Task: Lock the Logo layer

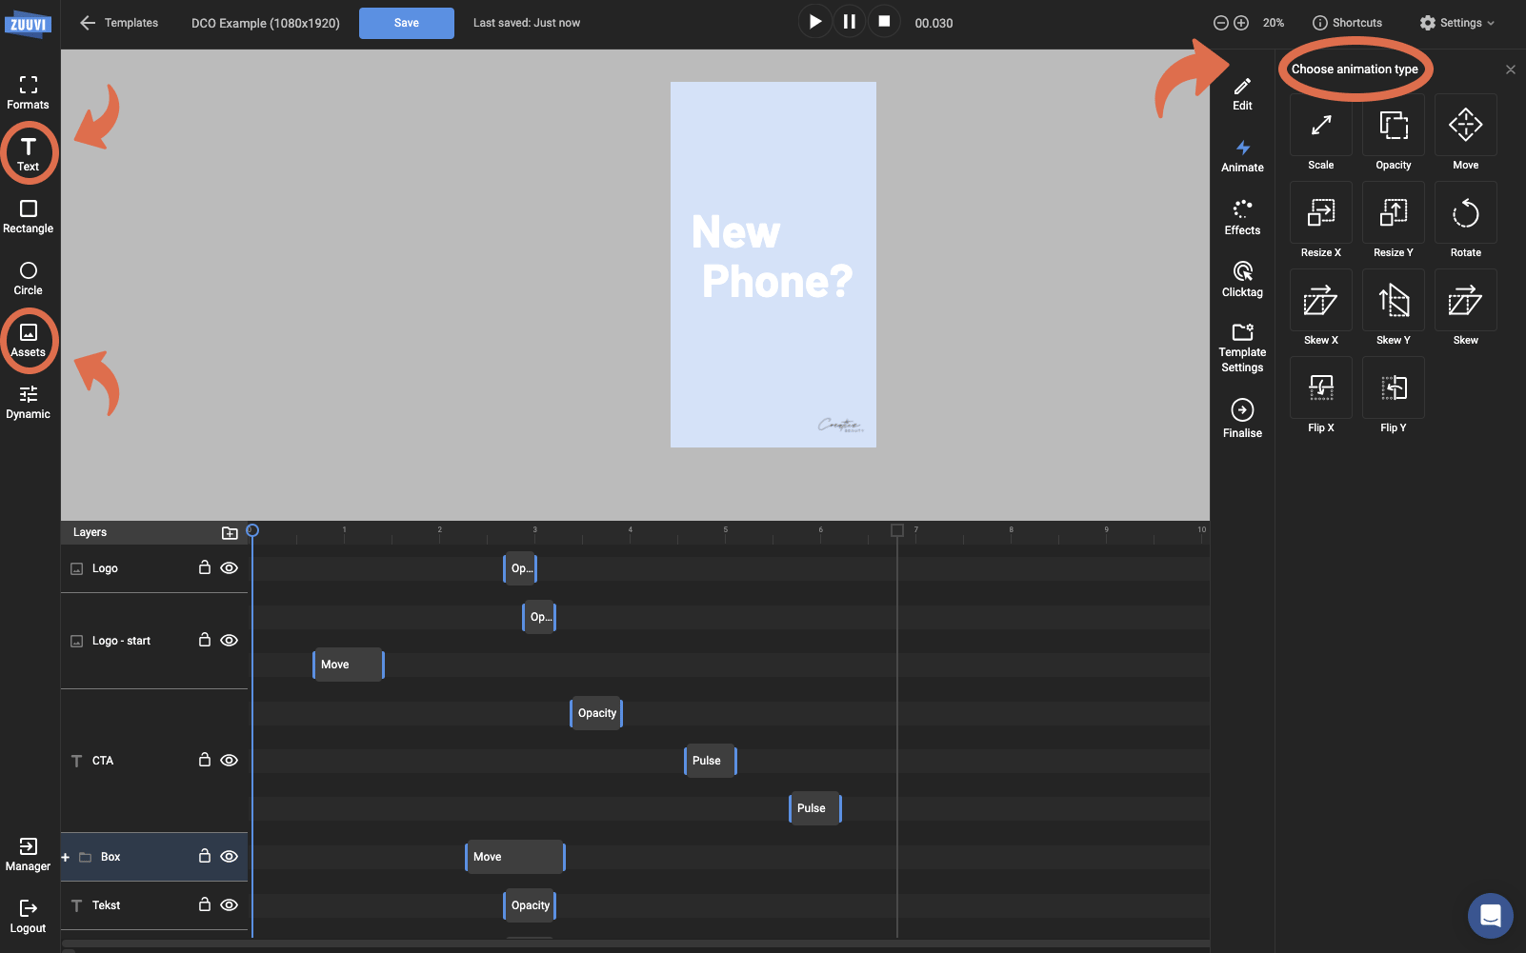Action: [204, 567]
